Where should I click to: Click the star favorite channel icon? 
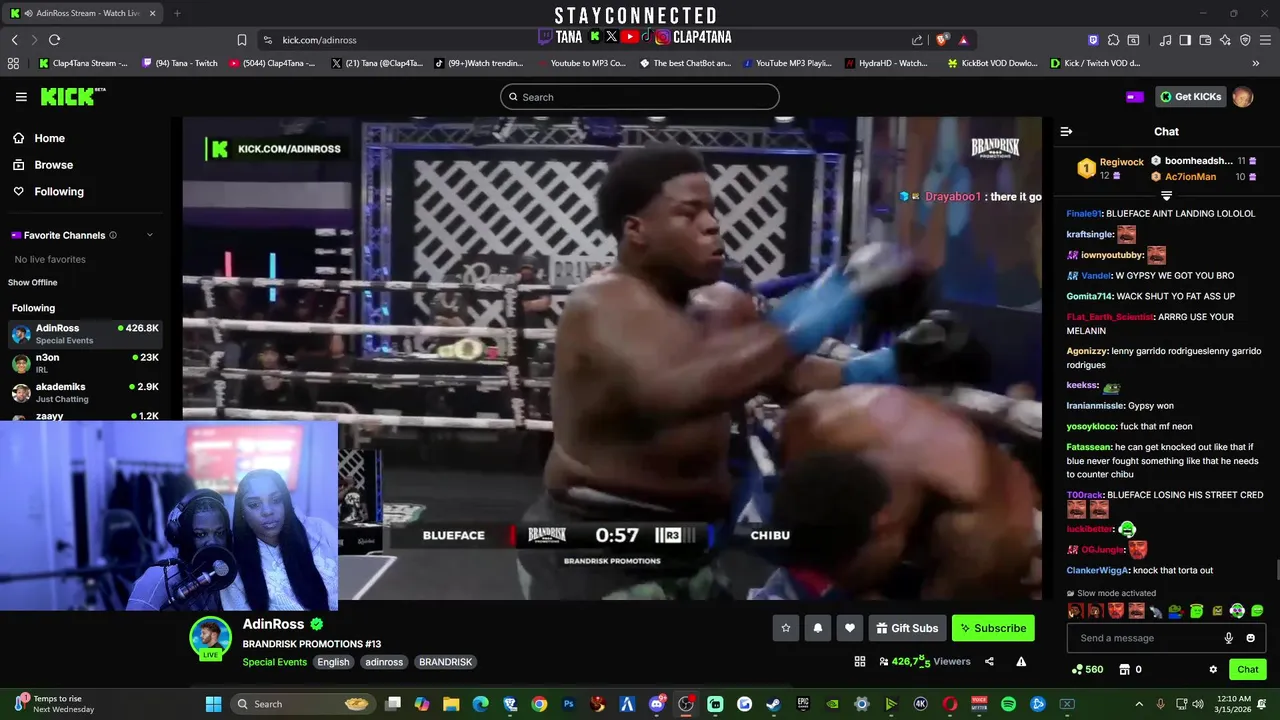(786, 628)
